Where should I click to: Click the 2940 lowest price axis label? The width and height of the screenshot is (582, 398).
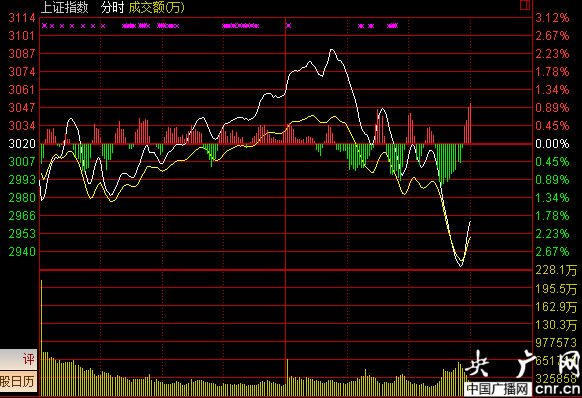(22, 252)
